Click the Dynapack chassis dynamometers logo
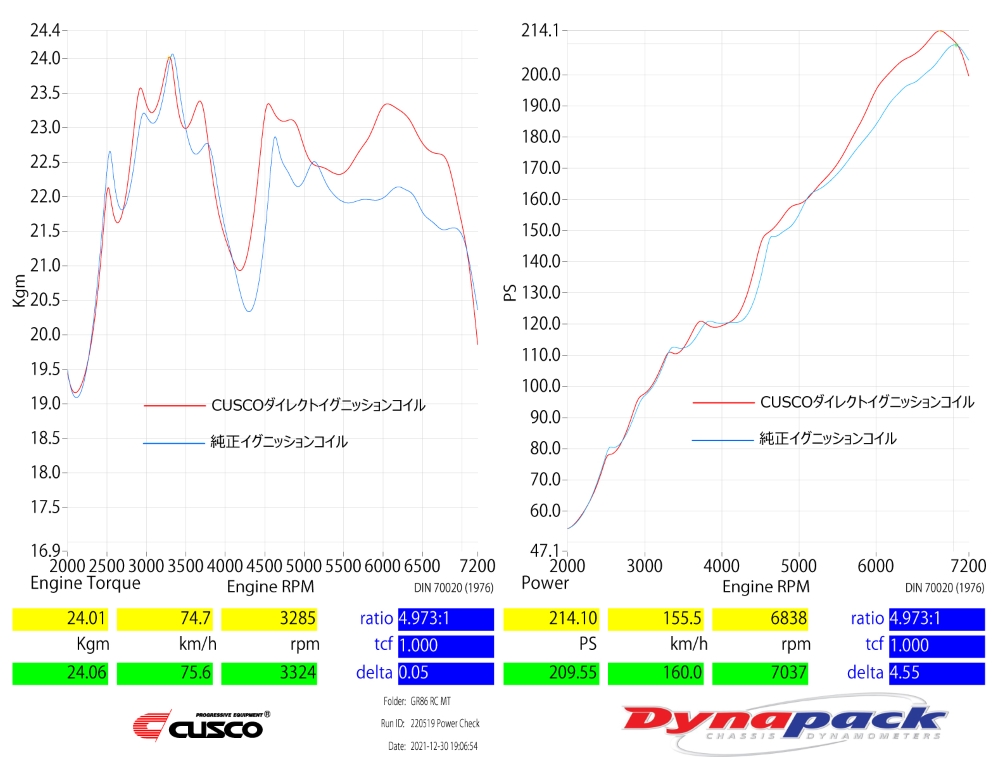 point(785,722)
